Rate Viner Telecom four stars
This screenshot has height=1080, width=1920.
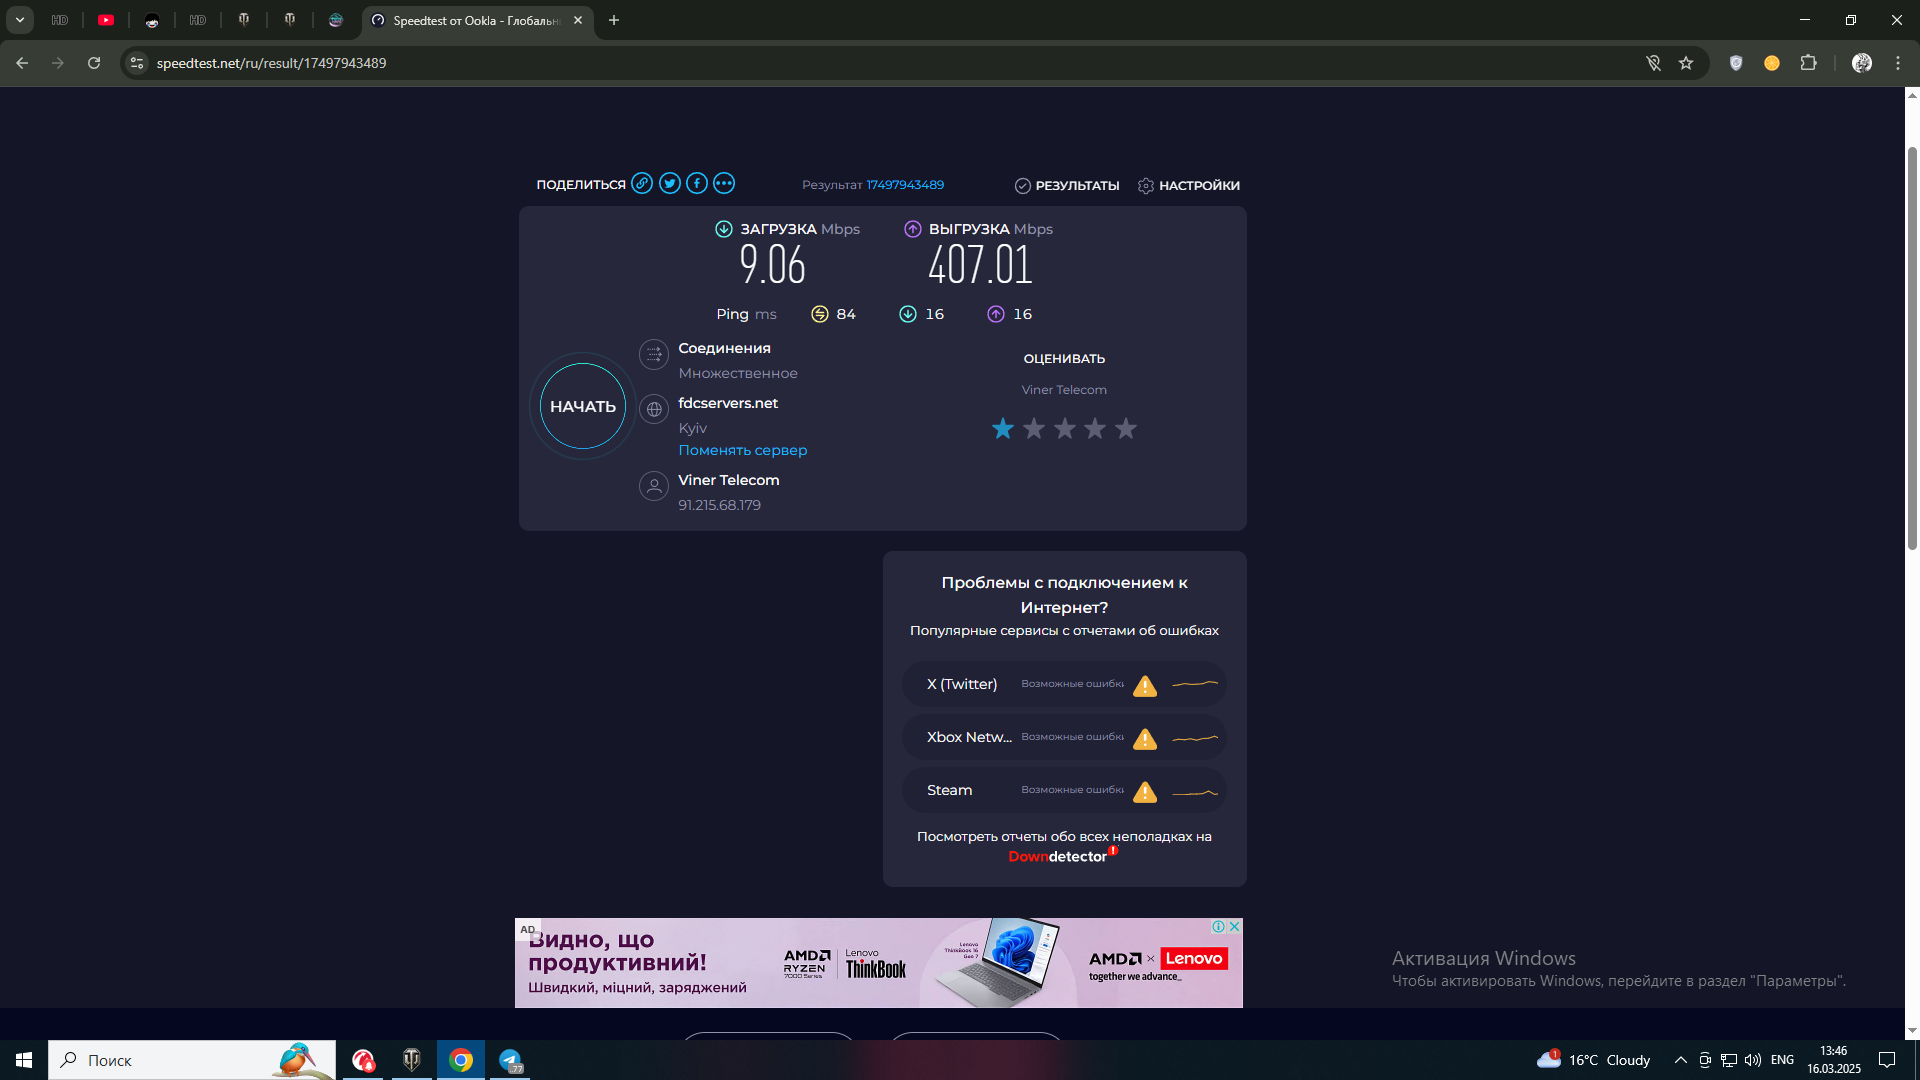(1095, 428)
